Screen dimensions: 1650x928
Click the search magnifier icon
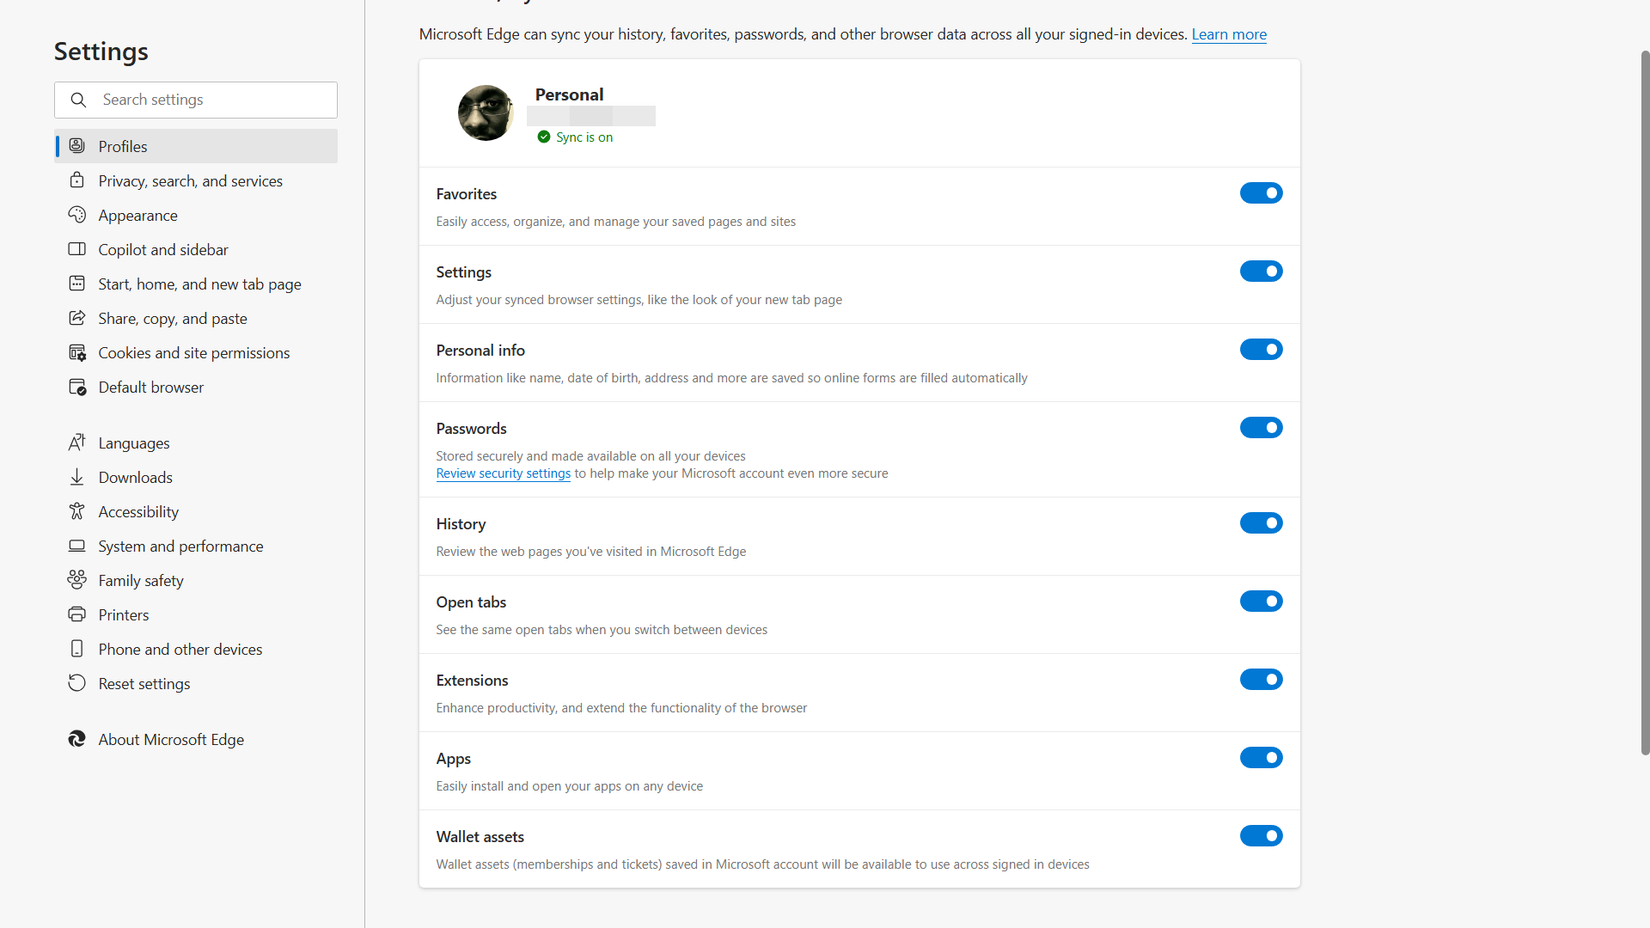78,100
